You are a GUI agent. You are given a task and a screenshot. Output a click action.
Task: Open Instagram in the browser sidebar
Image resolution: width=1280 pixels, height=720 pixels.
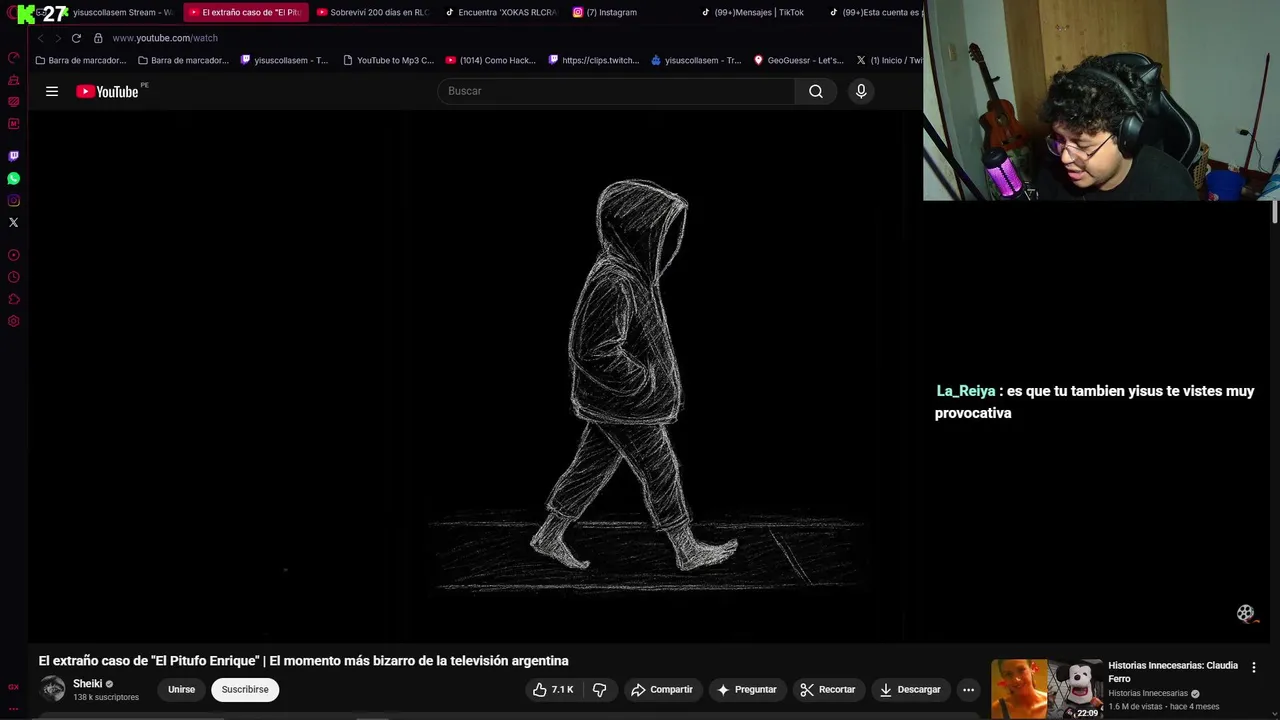(14, 200)
